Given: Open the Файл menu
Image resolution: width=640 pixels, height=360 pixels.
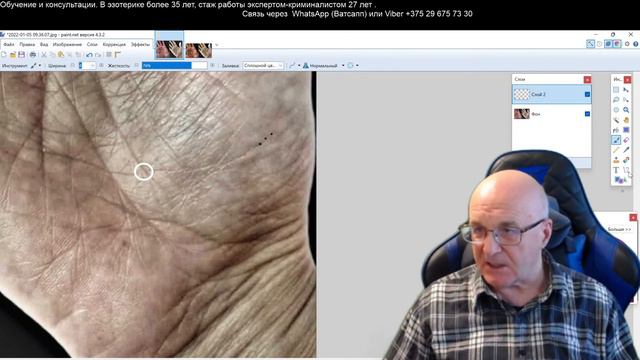Looking at the screenshot, I should coord(9,44).
